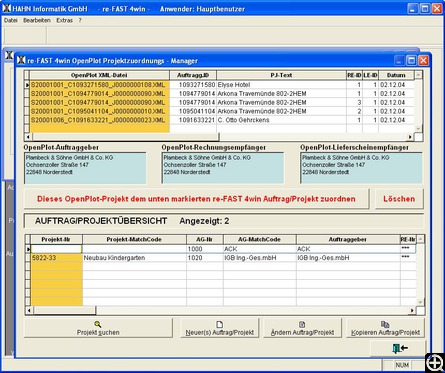
Task: Sort by OpenPlot XML-Datei column header
Action: (x=99, y=75)
